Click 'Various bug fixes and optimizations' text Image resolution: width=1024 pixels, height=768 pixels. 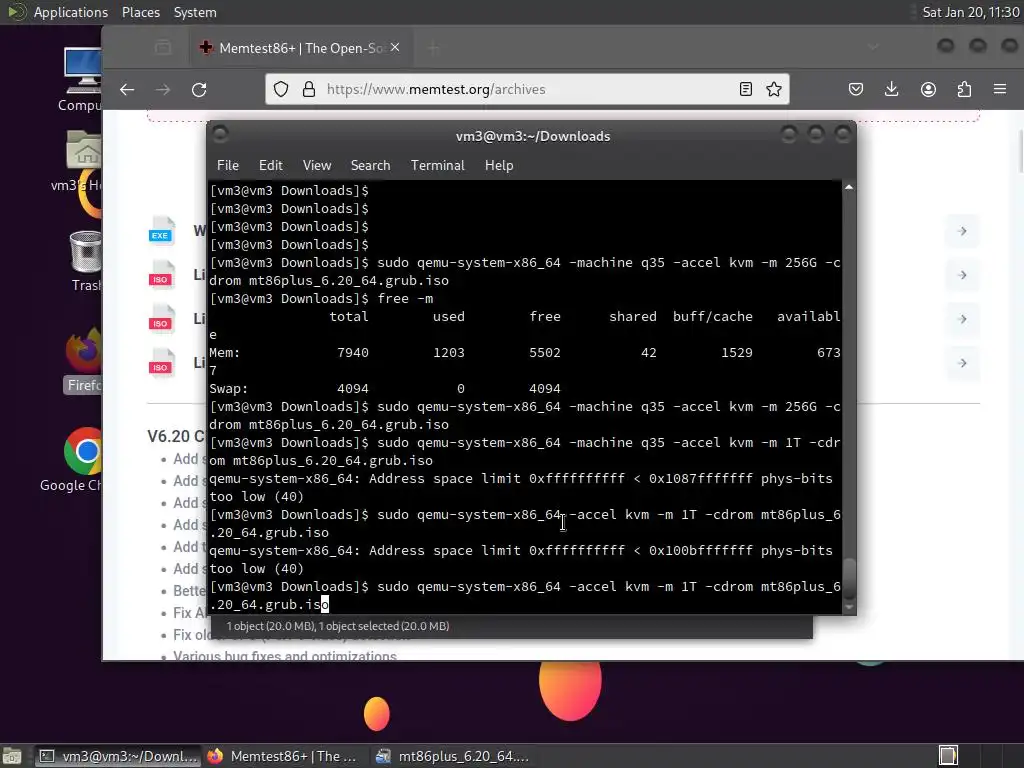coord(285,656)
